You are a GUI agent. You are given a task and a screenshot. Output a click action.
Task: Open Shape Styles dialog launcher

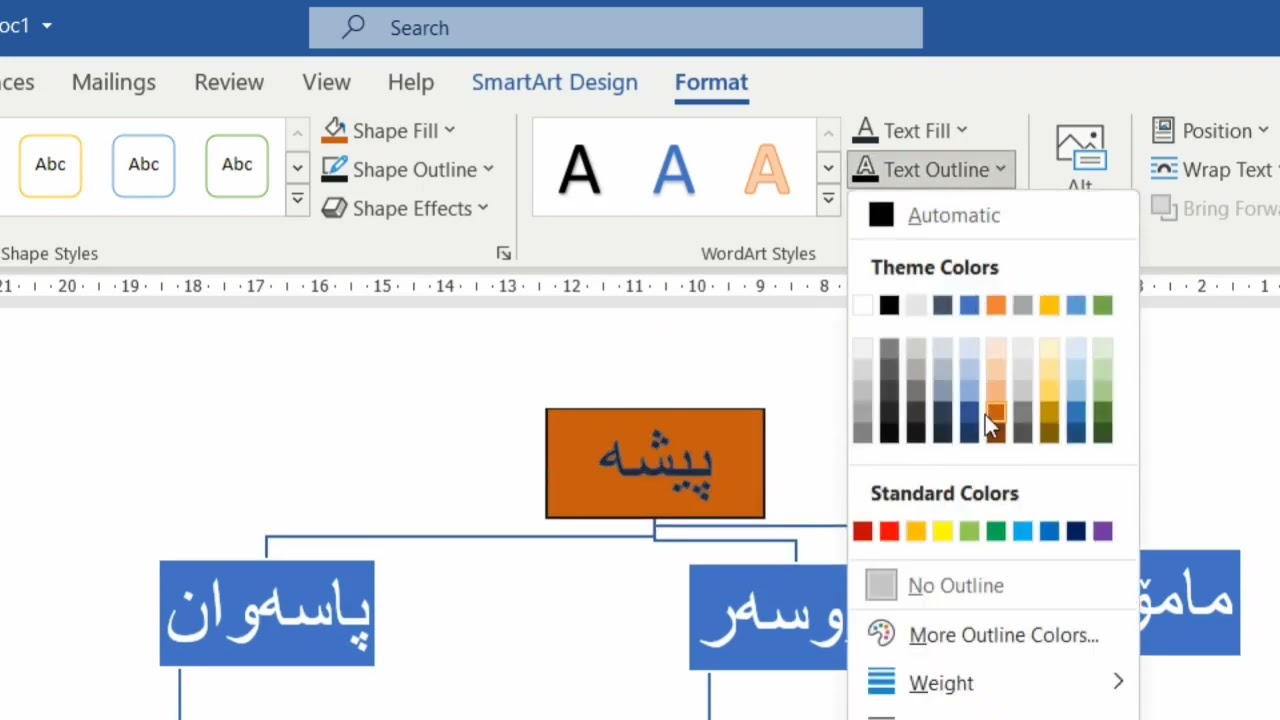pos(504,254)
